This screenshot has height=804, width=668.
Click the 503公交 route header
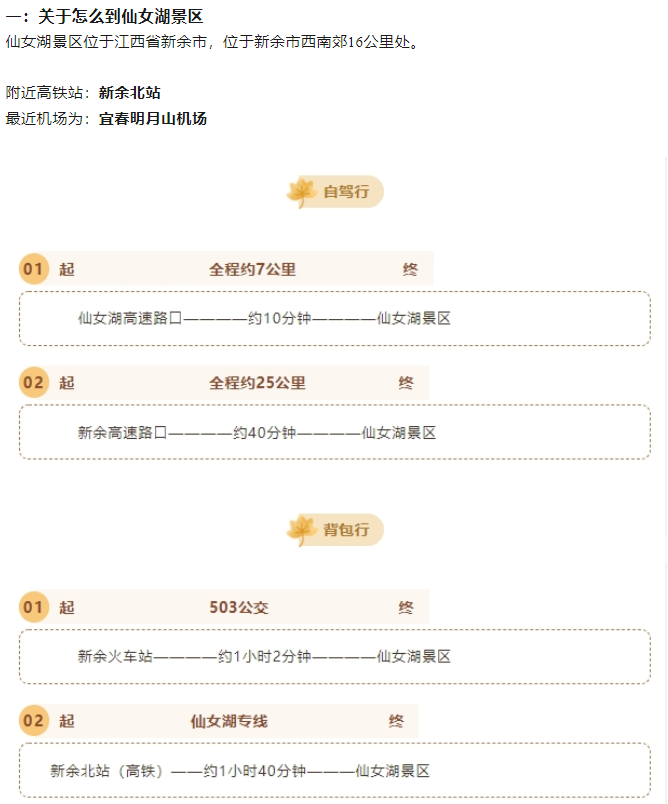click(x=239, y=607)
